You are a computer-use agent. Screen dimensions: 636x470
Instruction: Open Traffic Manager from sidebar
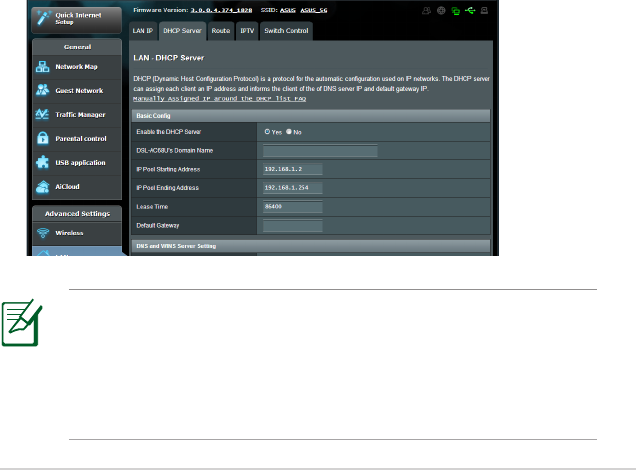click(77, 114)
